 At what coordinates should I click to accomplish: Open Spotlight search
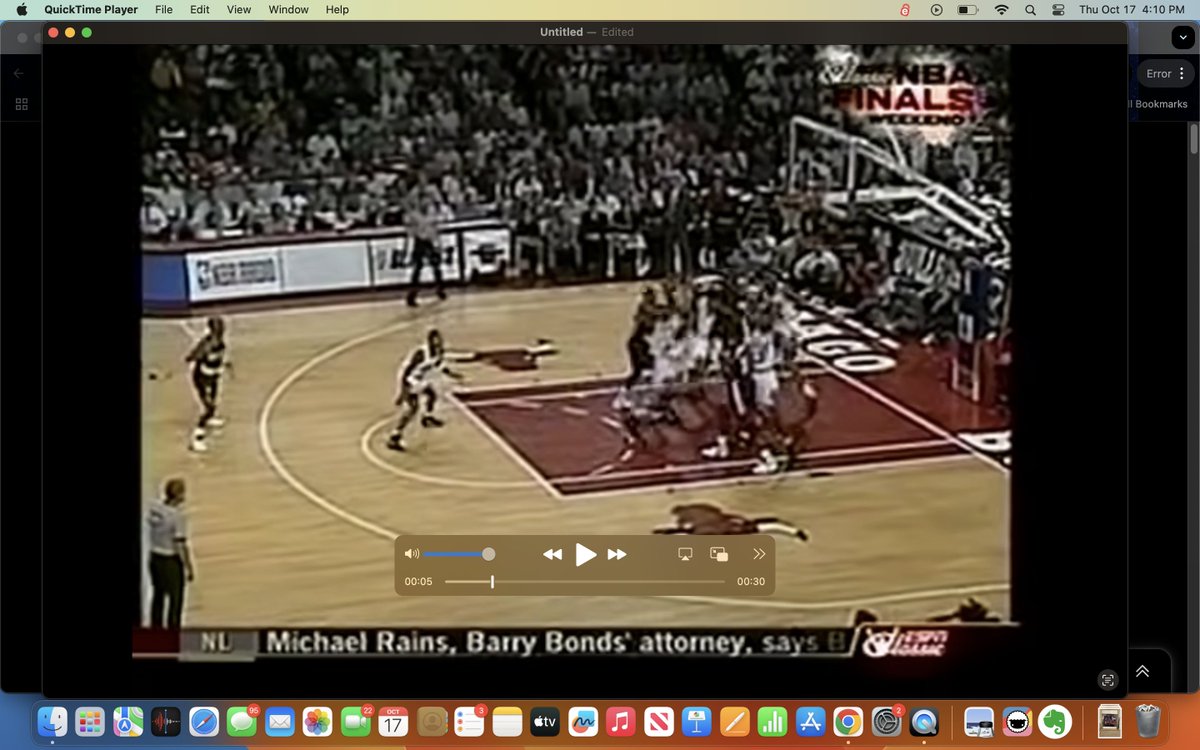point(1030,9)
